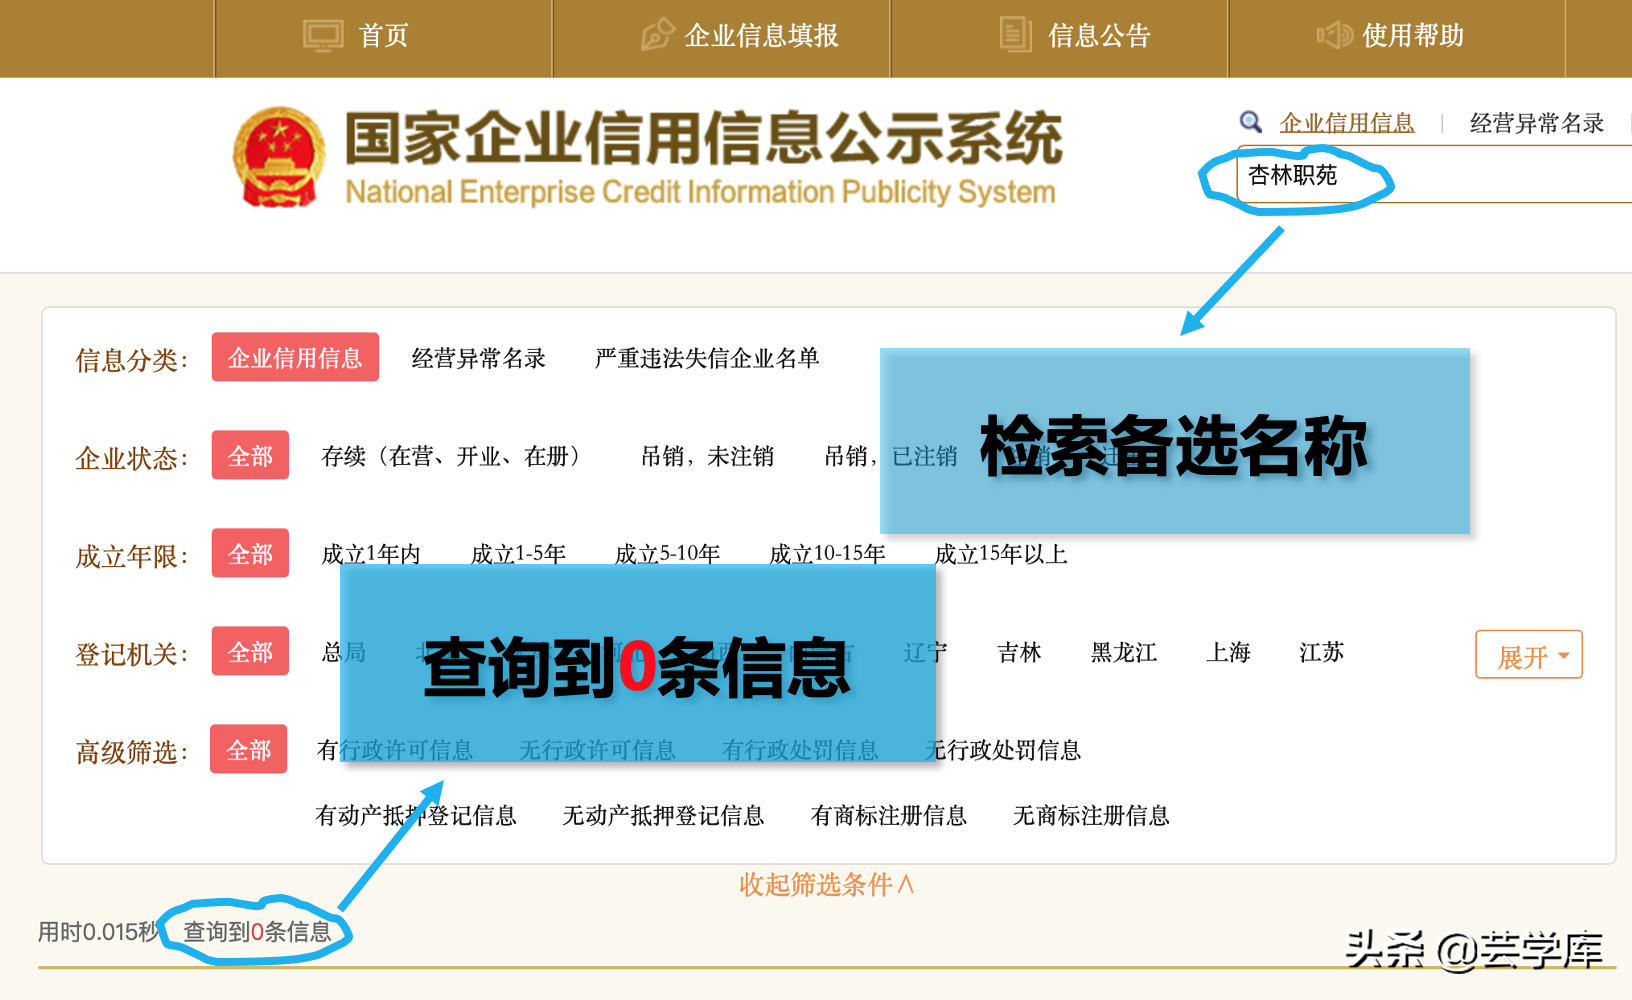Screen dimensions: 1632x1000
Task: Enable the 吊销，未注销 filter
Action: click(708, 457)
